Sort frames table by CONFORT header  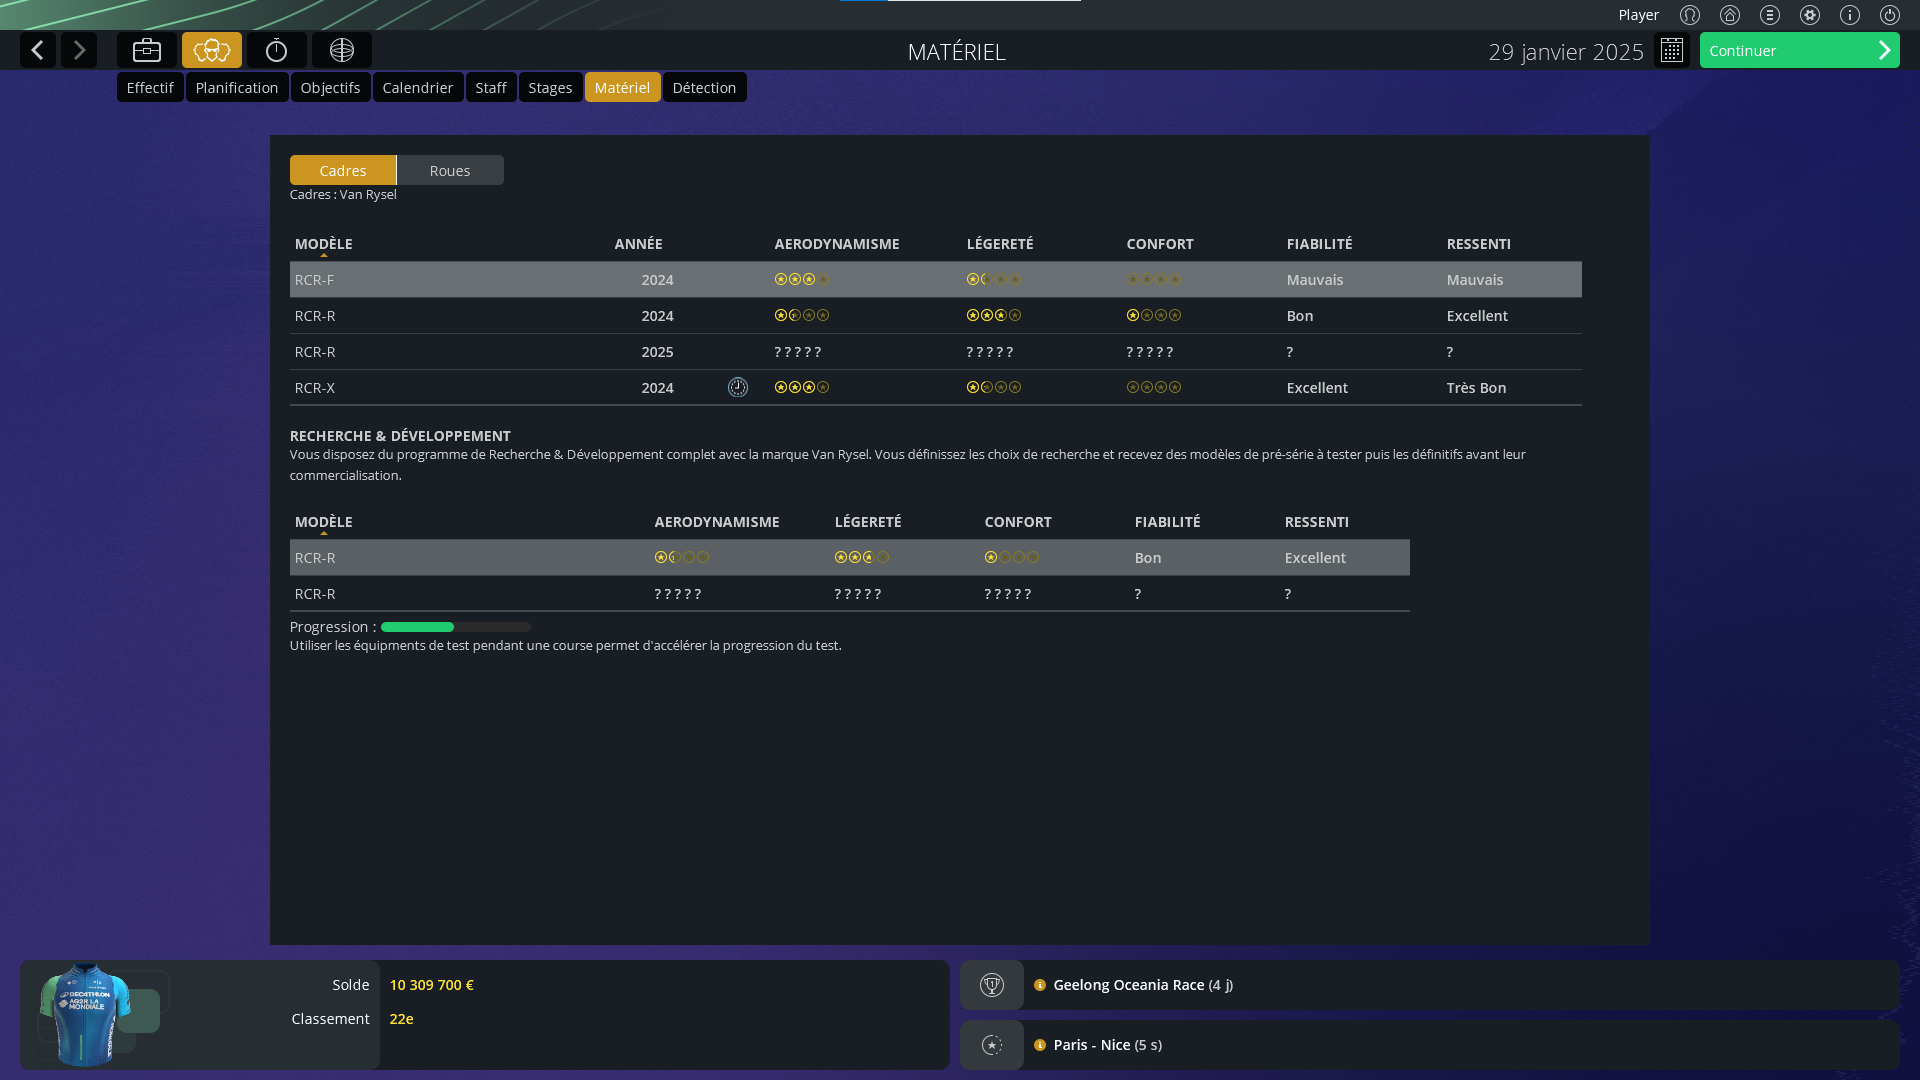coord(1160,244)
